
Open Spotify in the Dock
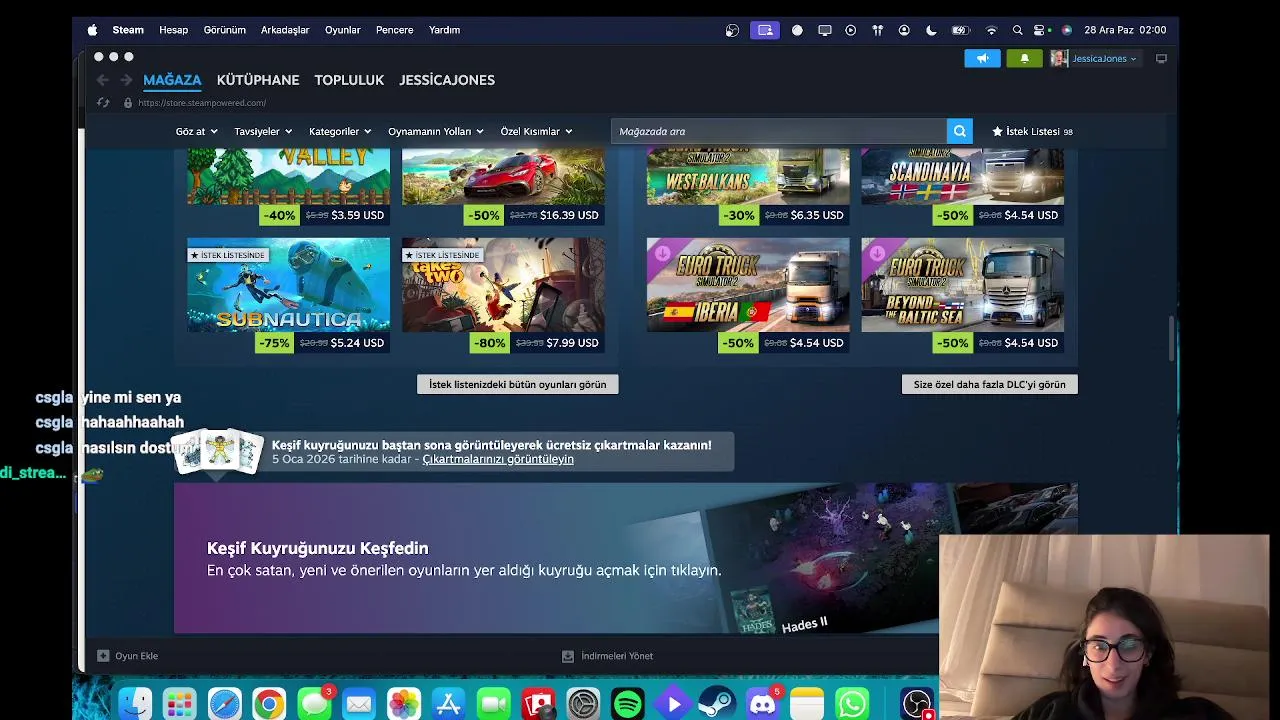(x=627, y=704)
